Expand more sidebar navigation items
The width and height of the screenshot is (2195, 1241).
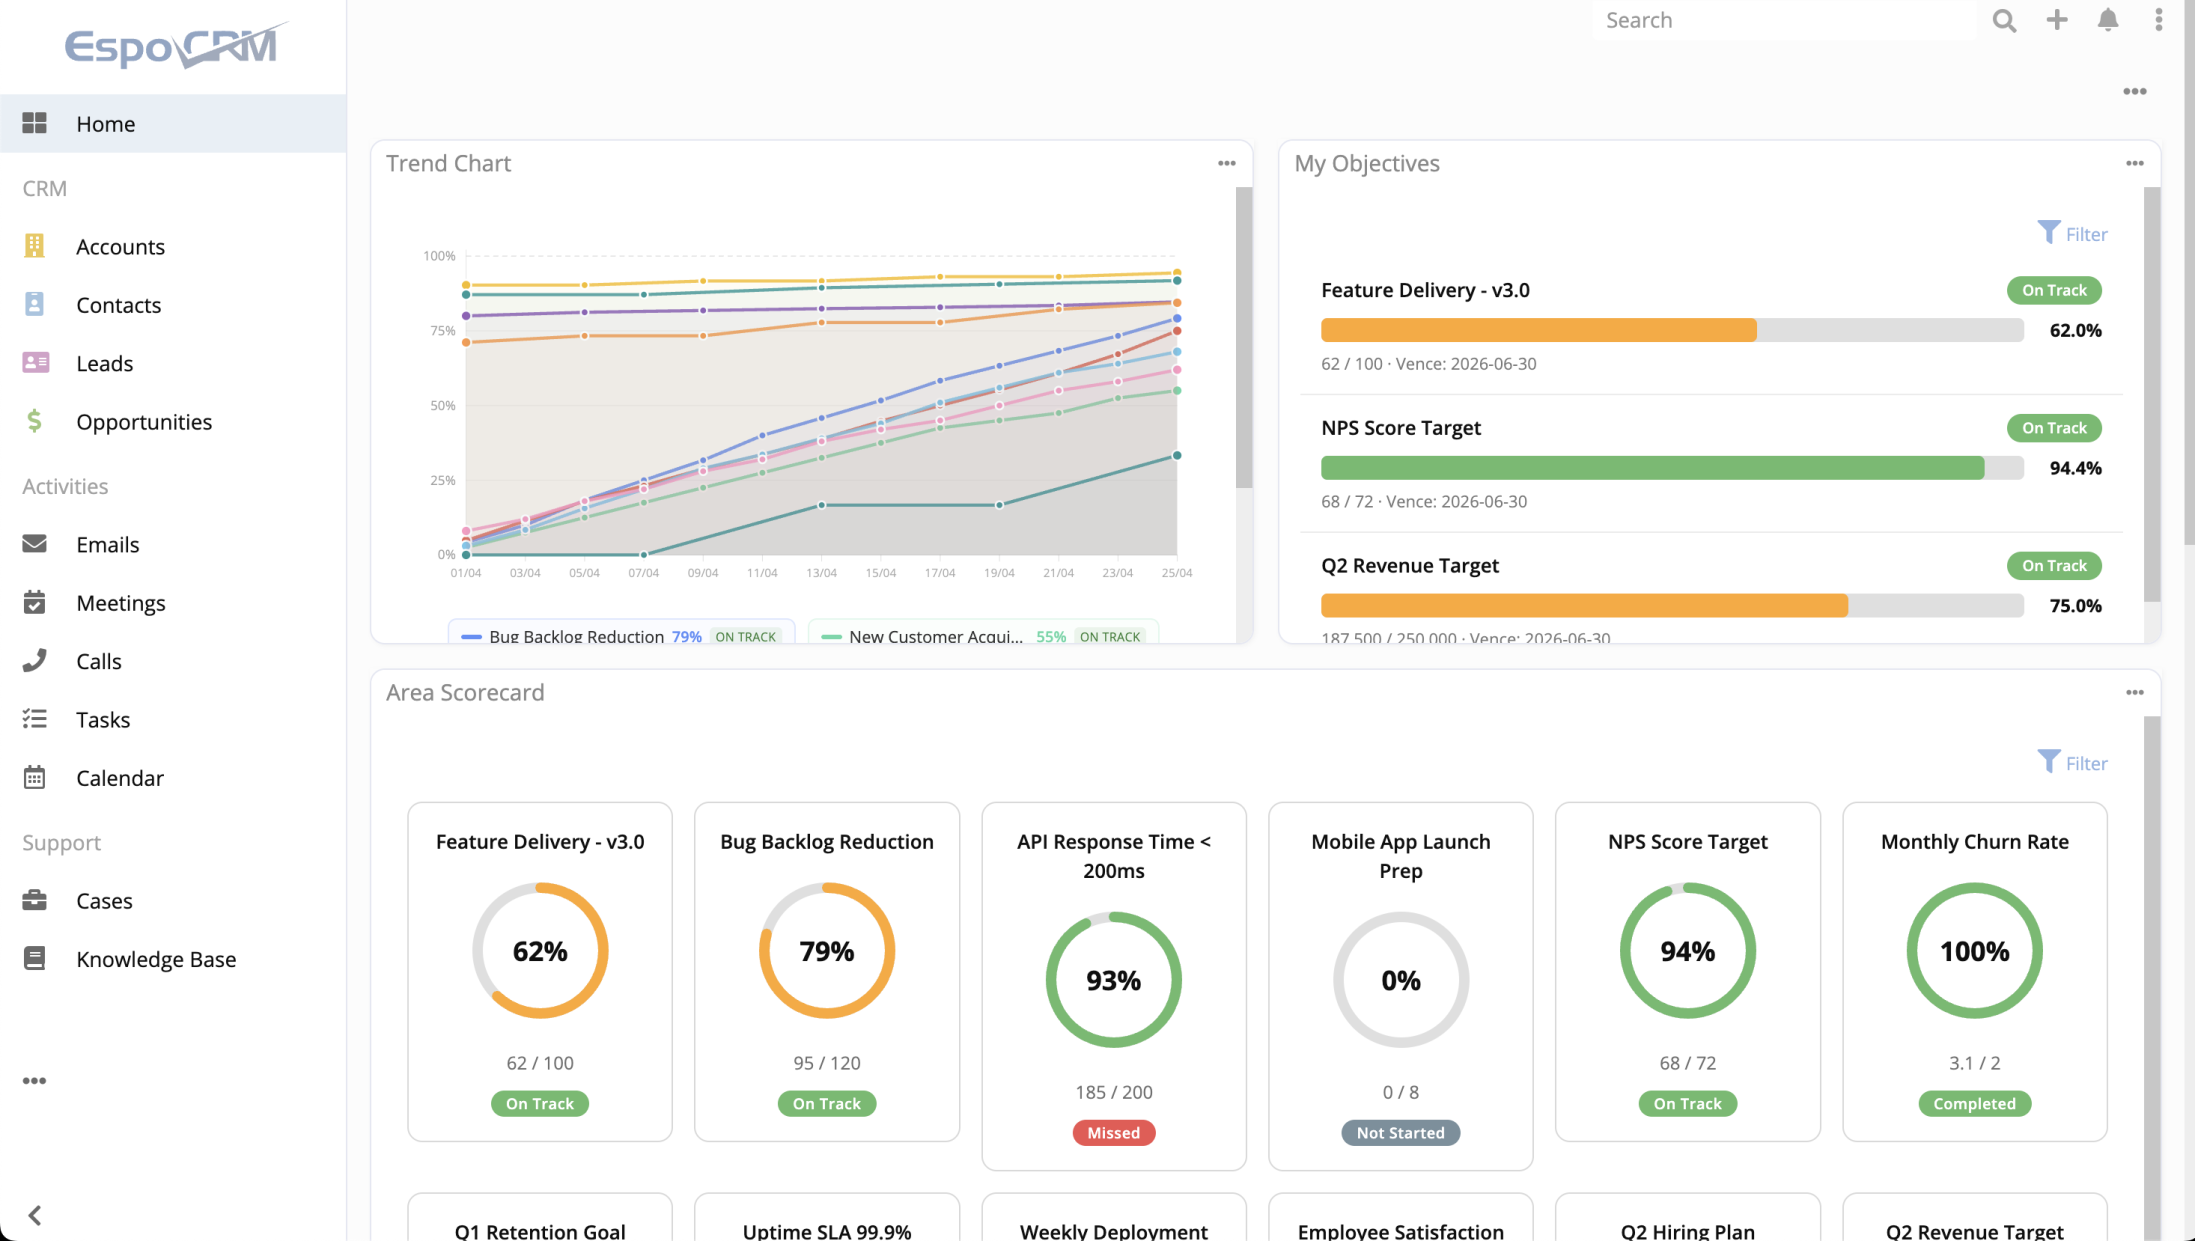(35, 1080)
